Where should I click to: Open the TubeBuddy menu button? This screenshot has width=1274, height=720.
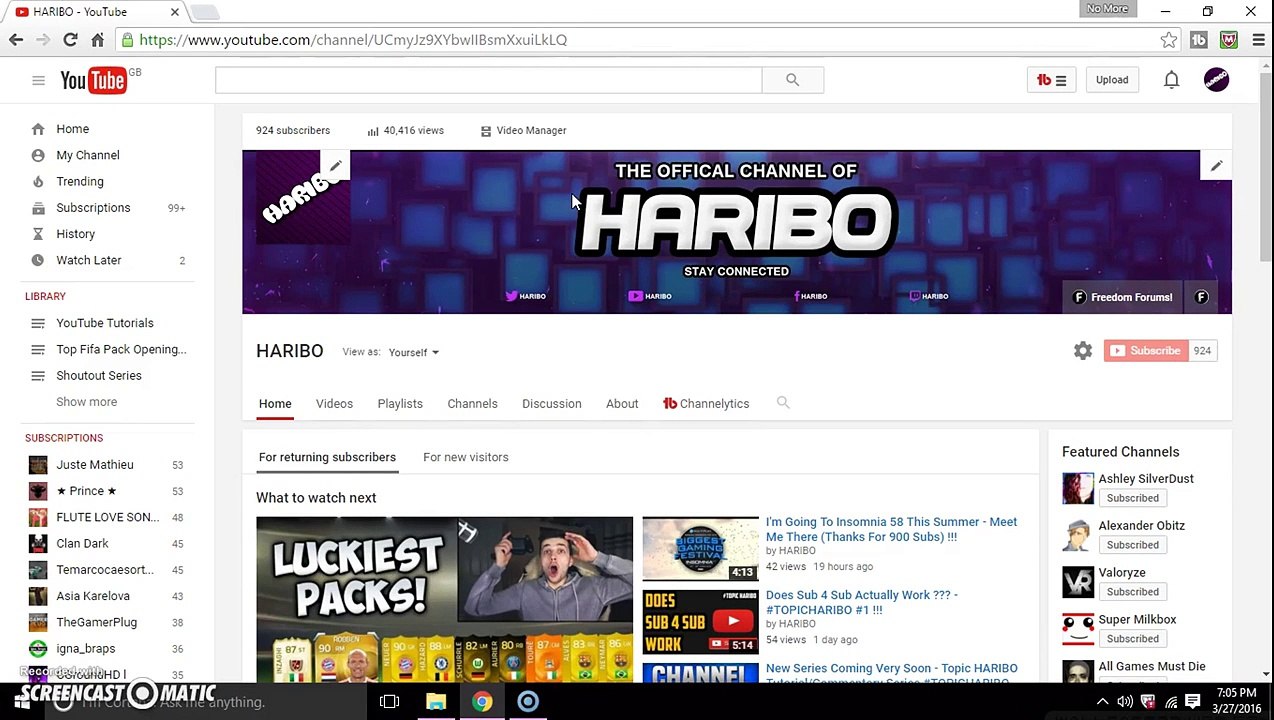coord(1051,80)
